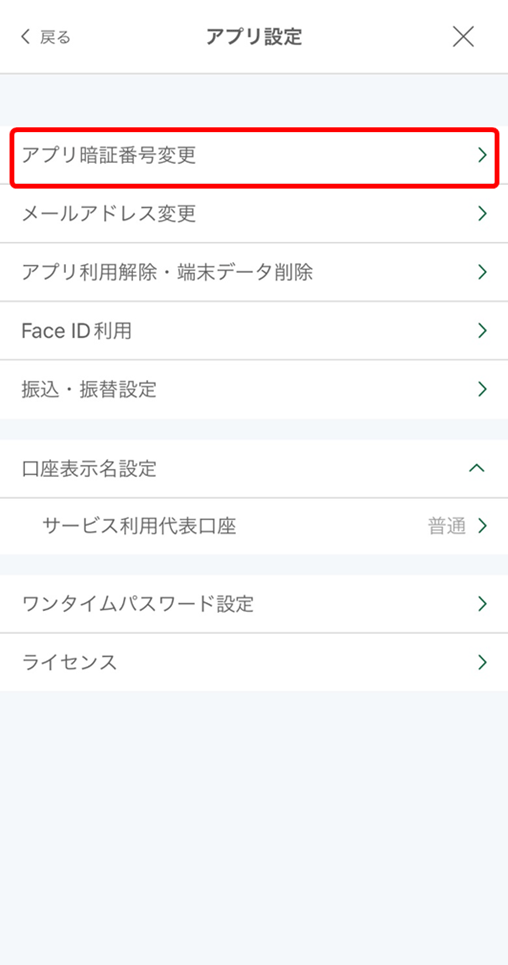Open 普通 account type chevron
The width and height of the screenshot is (508, 965).
pyautogui.click(x=482, y=526)
